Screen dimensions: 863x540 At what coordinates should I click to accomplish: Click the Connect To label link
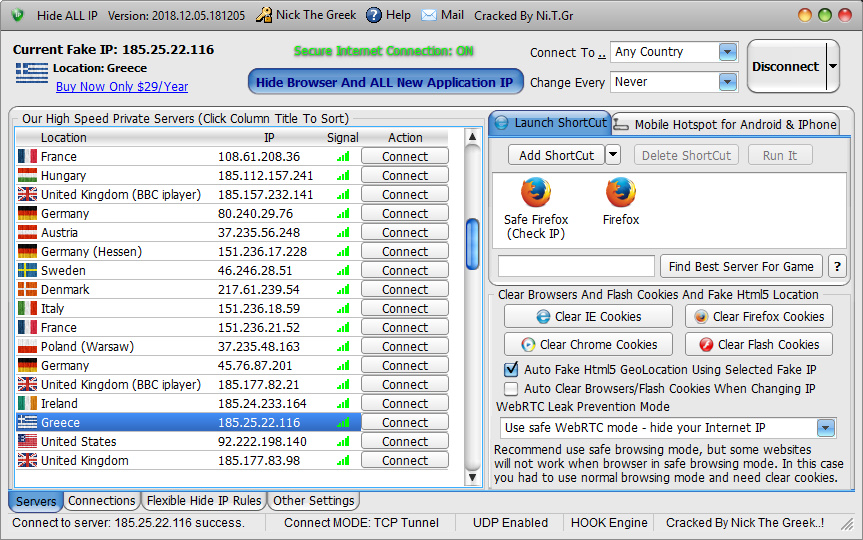[567, 53]
